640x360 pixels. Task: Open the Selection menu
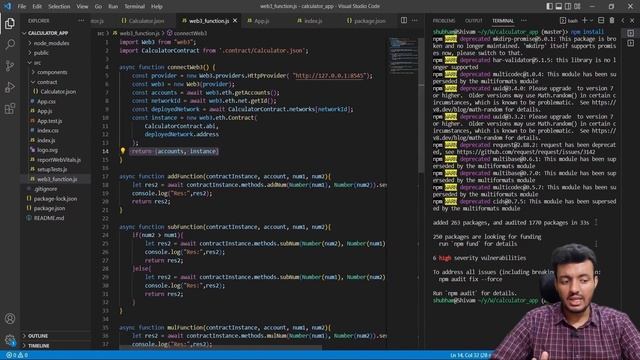(59, 6)
